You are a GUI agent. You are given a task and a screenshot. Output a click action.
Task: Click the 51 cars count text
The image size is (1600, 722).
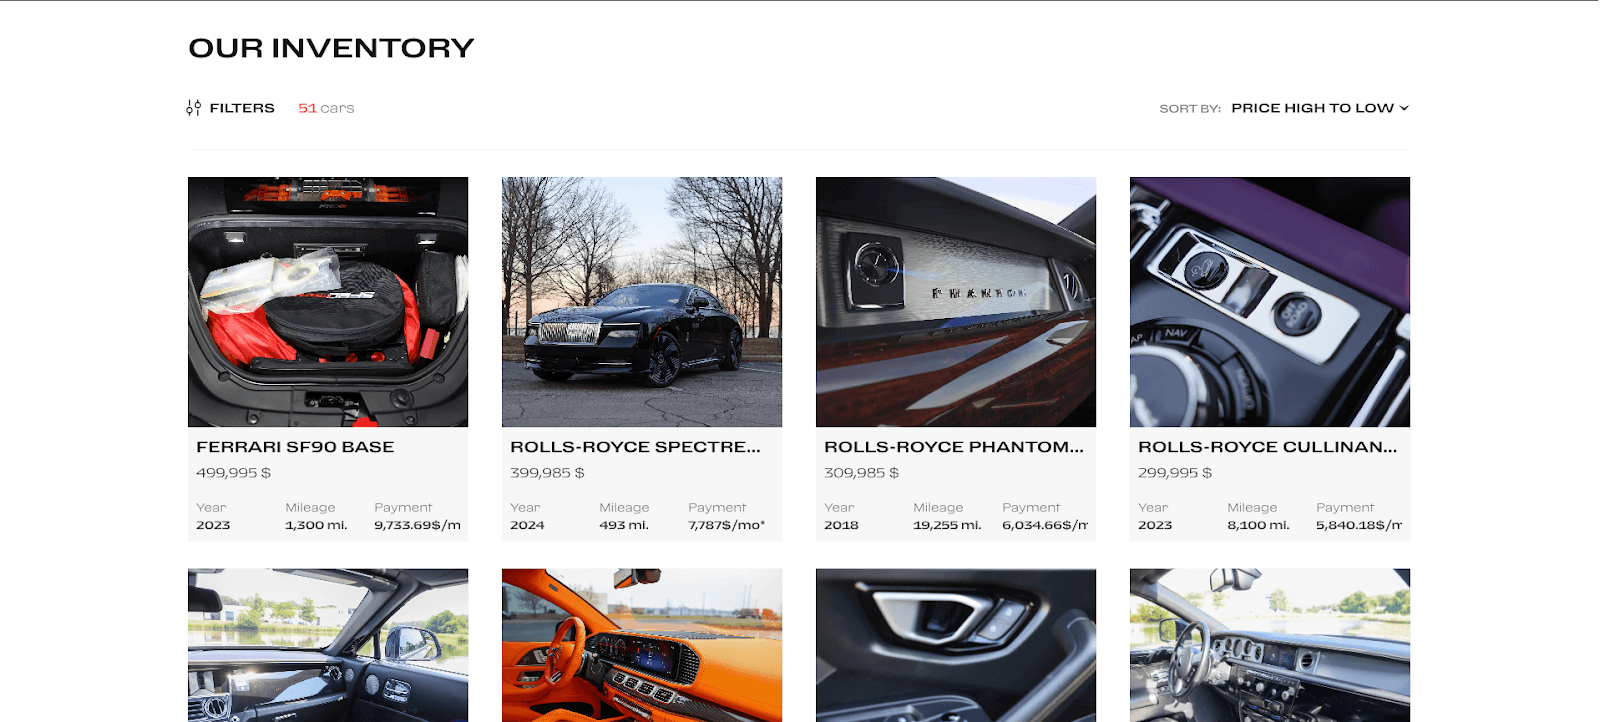[x=326, y=108]
